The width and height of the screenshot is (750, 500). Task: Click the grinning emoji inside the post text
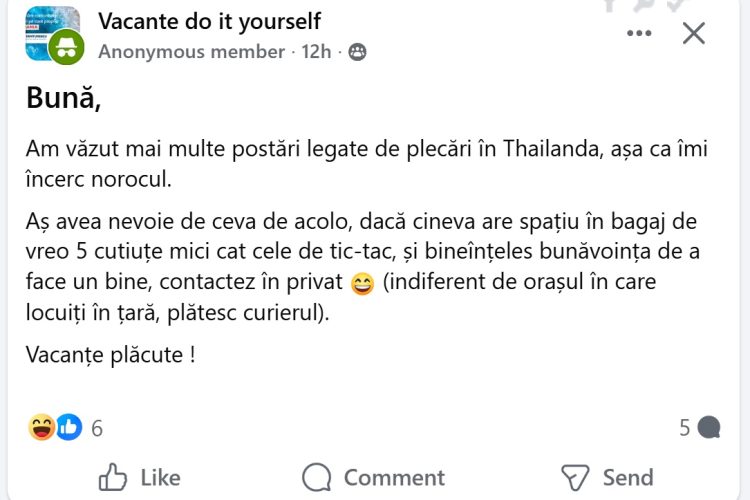coord(363,284)
